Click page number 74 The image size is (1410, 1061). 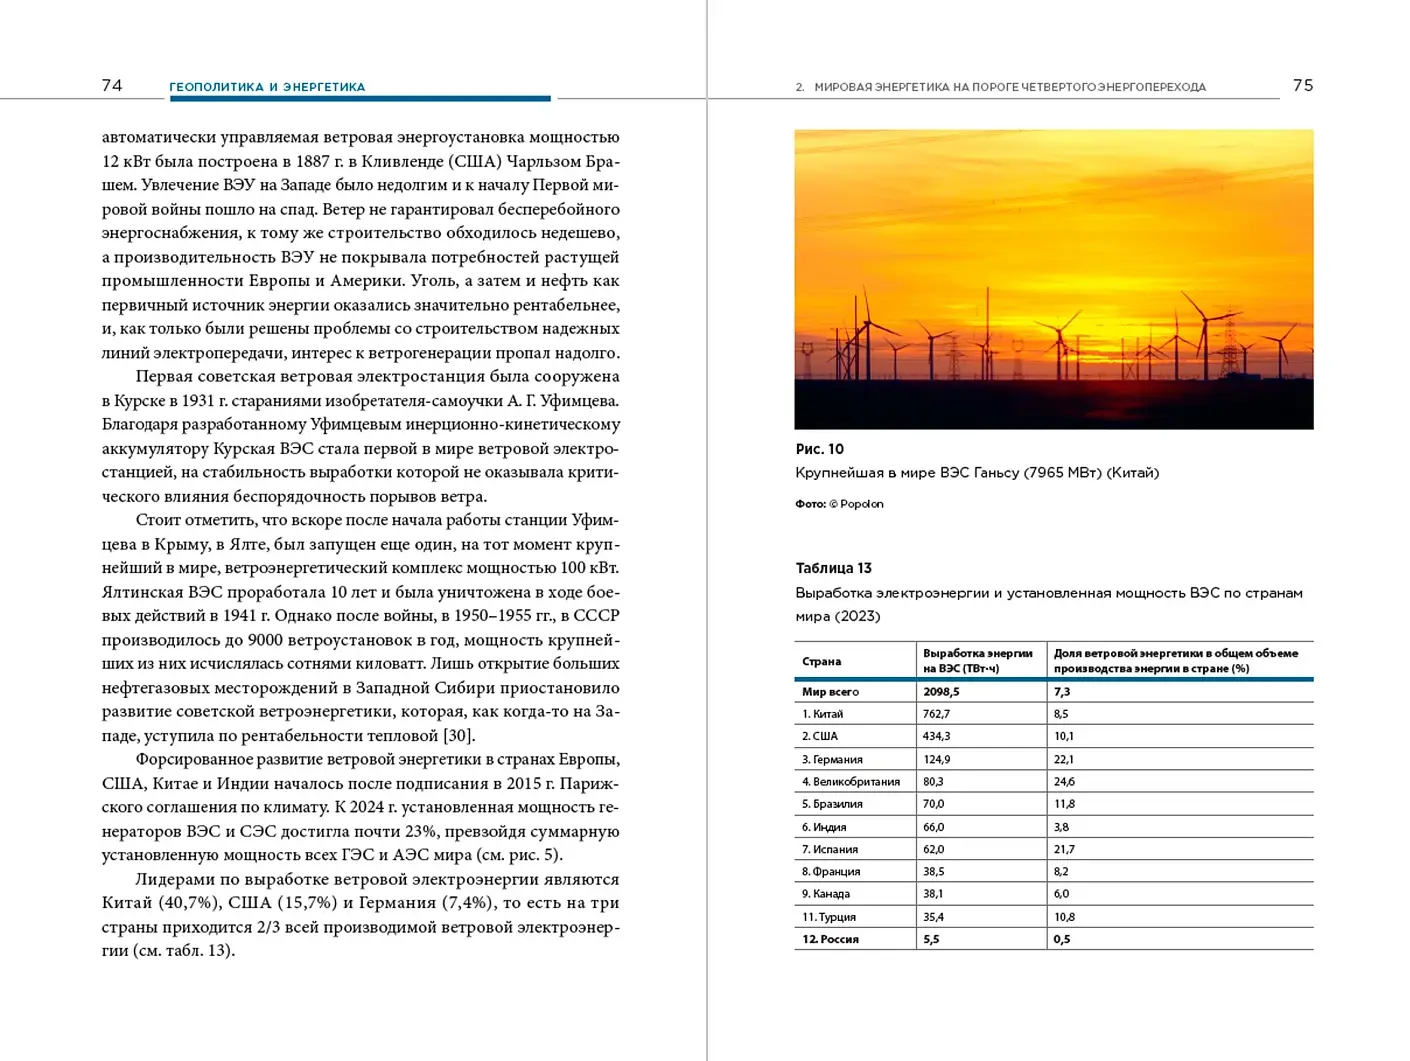tap(112, 86)
